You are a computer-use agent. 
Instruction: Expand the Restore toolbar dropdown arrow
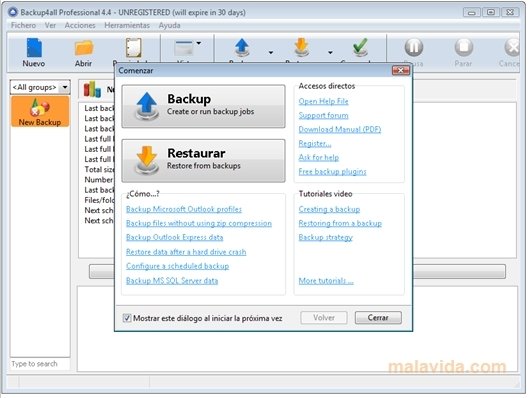(330, 53)
